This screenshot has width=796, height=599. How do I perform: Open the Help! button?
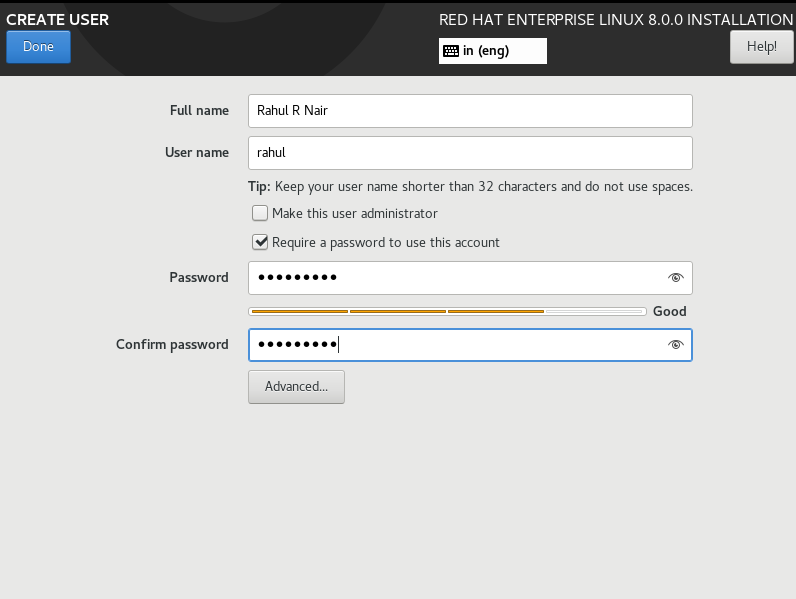761,47
